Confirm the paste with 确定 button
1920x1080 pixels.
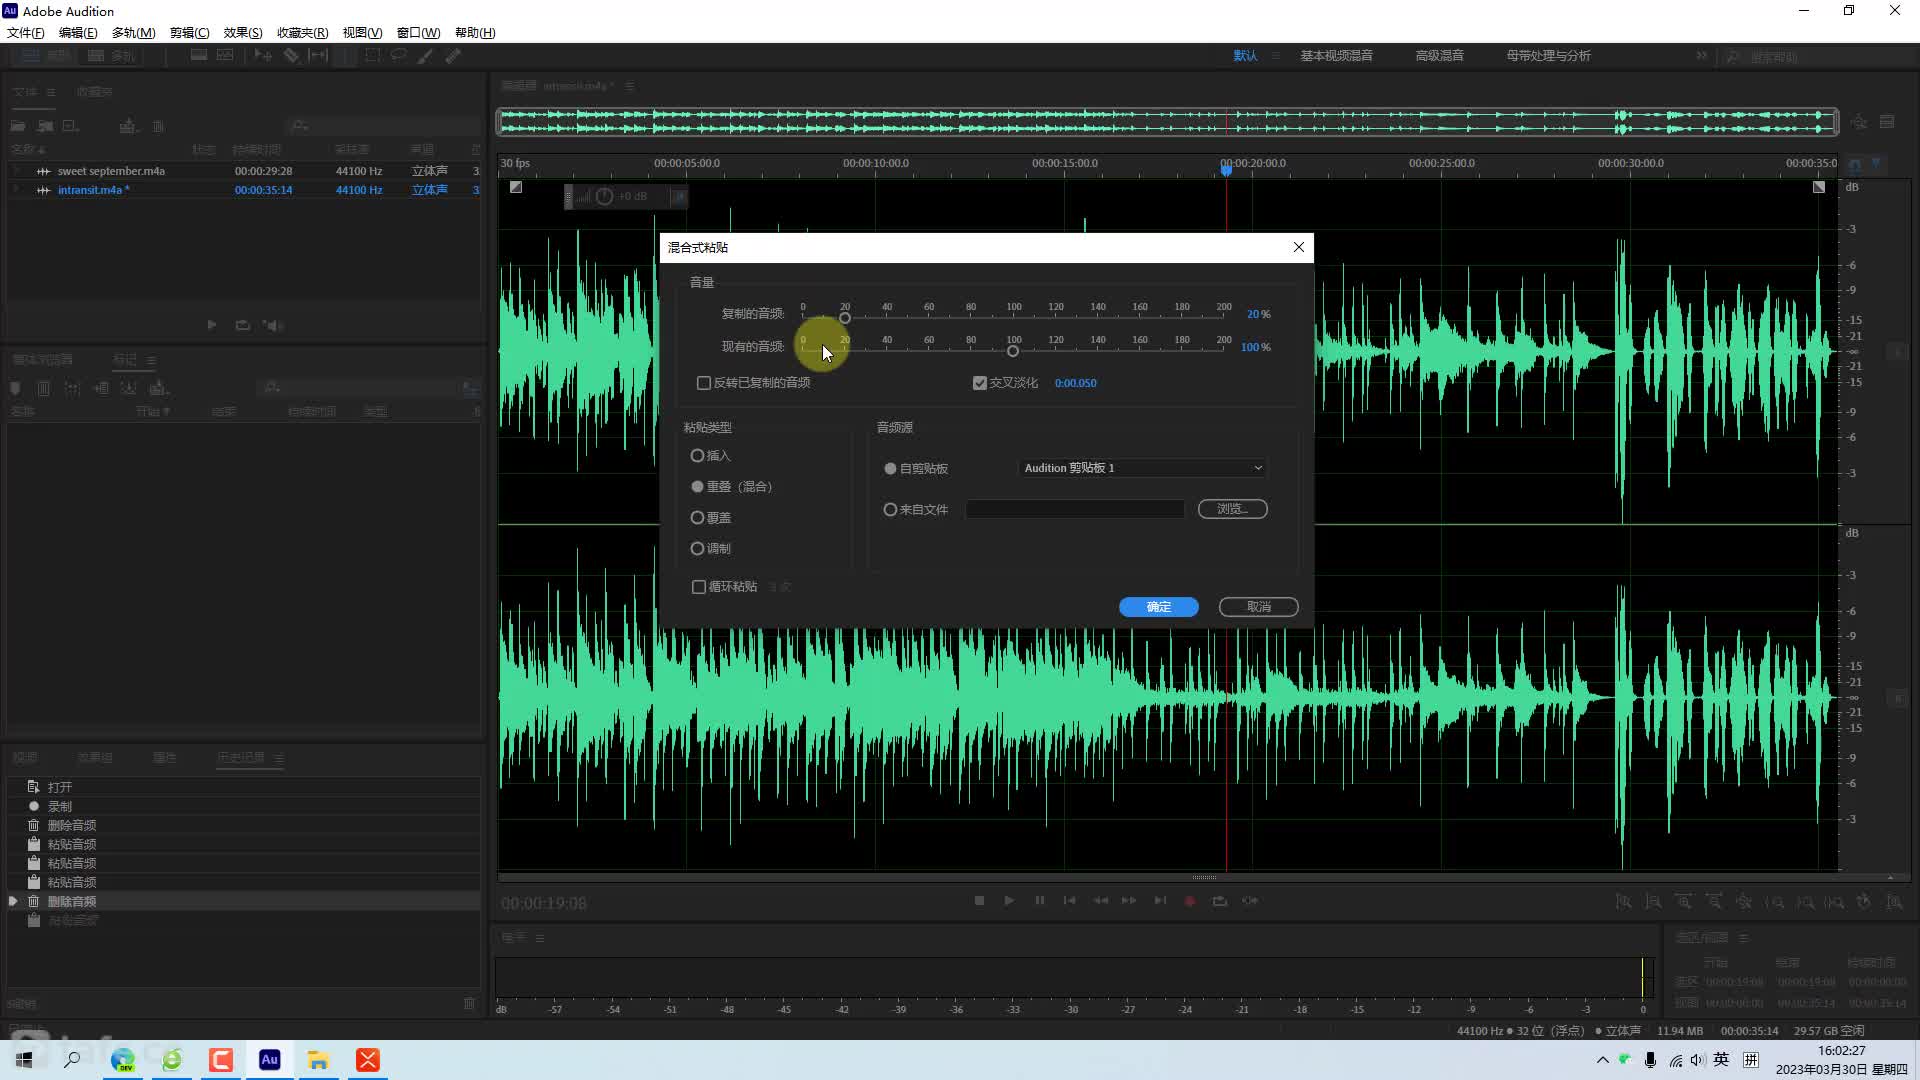tap(1158, 607)
